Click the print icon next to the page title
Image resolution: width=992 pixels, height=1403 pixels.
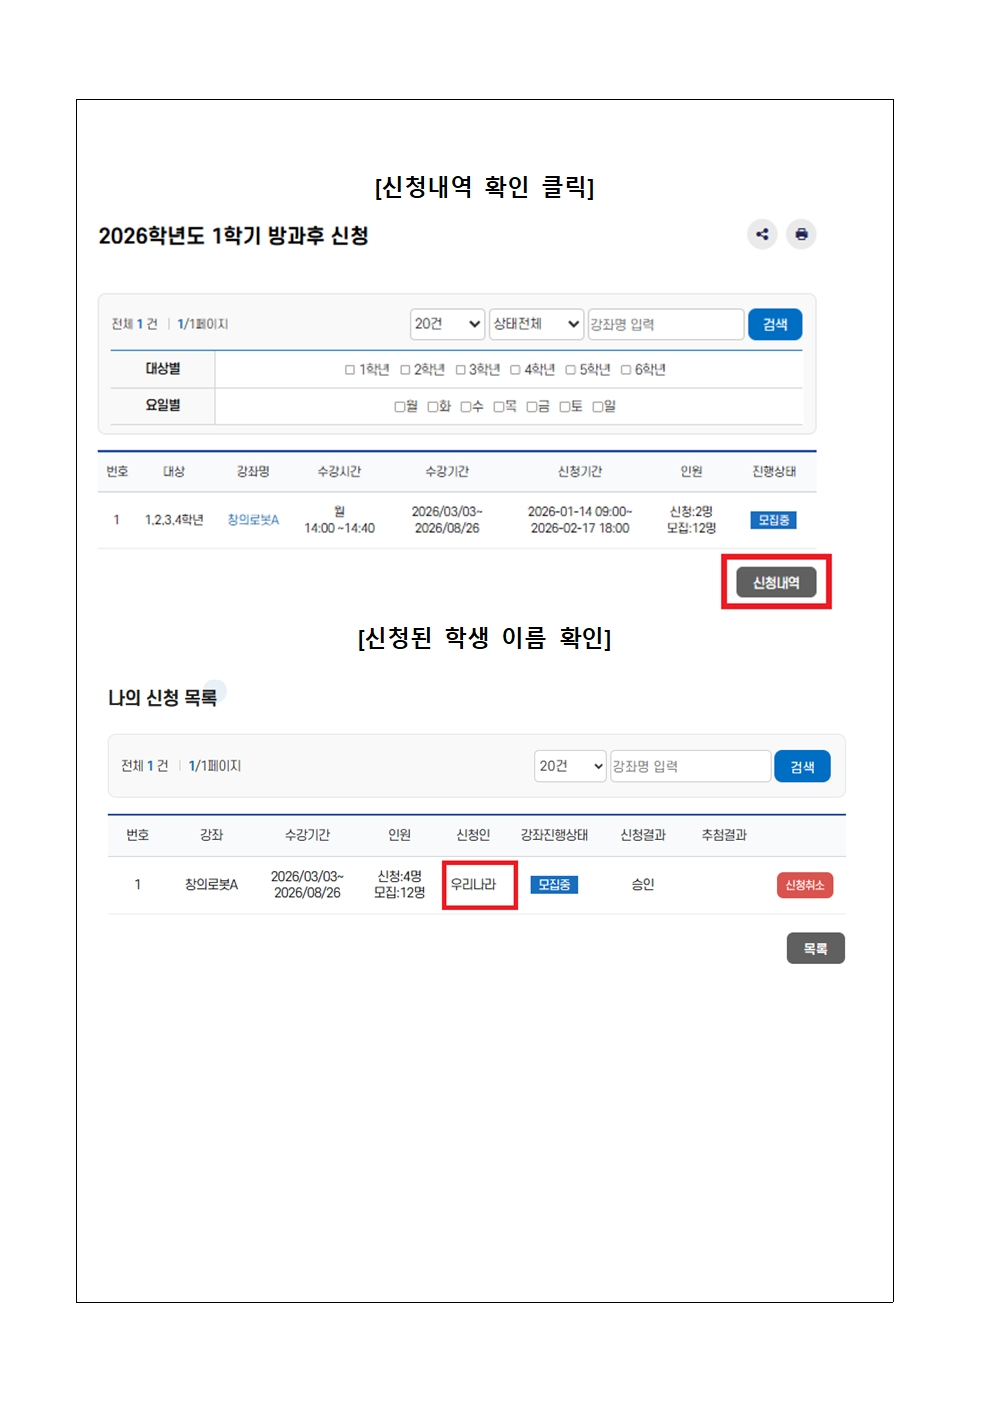801,234
